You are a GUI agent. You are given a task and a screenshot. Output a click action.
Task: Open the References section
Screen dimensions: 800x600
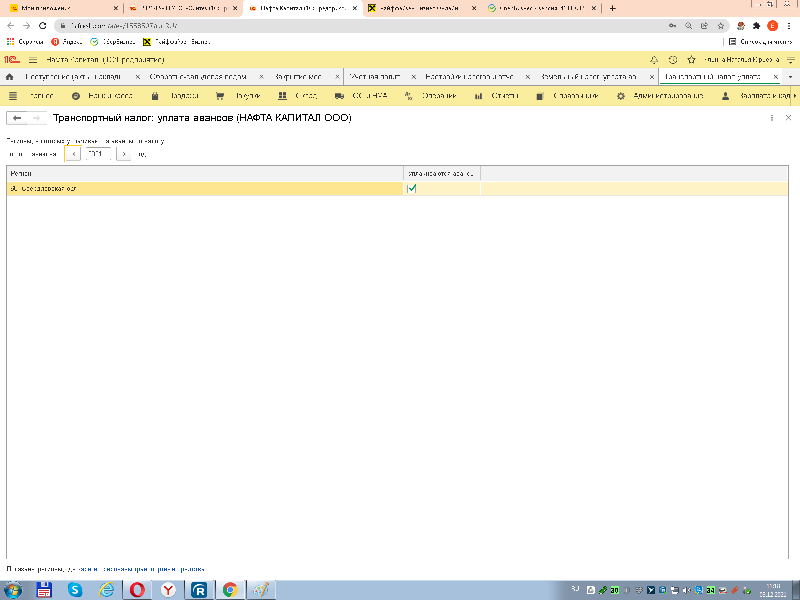coord(567,95)
